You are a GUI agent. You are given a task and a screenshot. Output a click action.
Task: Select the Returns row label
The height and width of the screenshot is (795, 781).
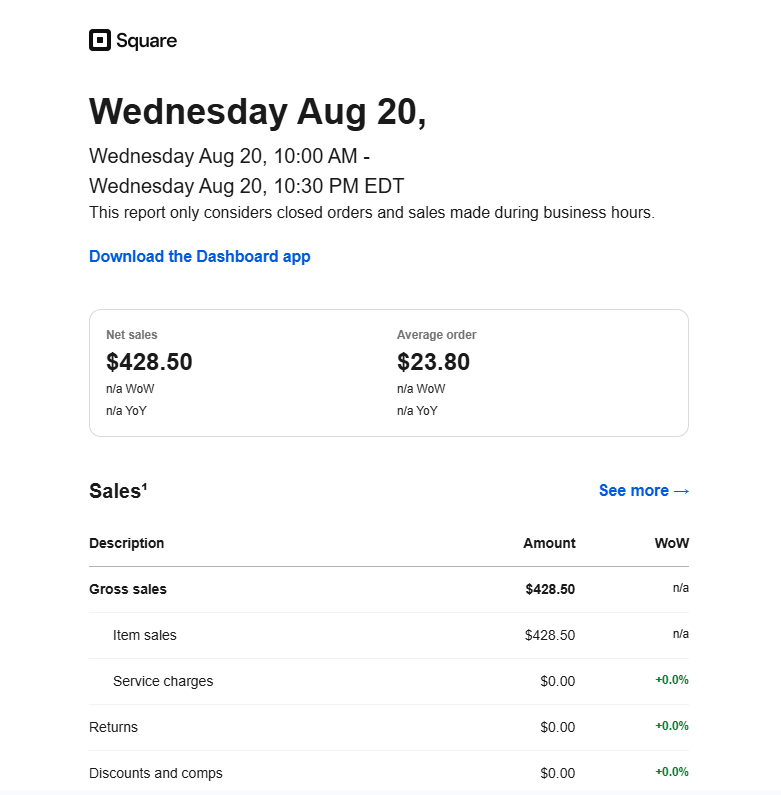[113, 727]
